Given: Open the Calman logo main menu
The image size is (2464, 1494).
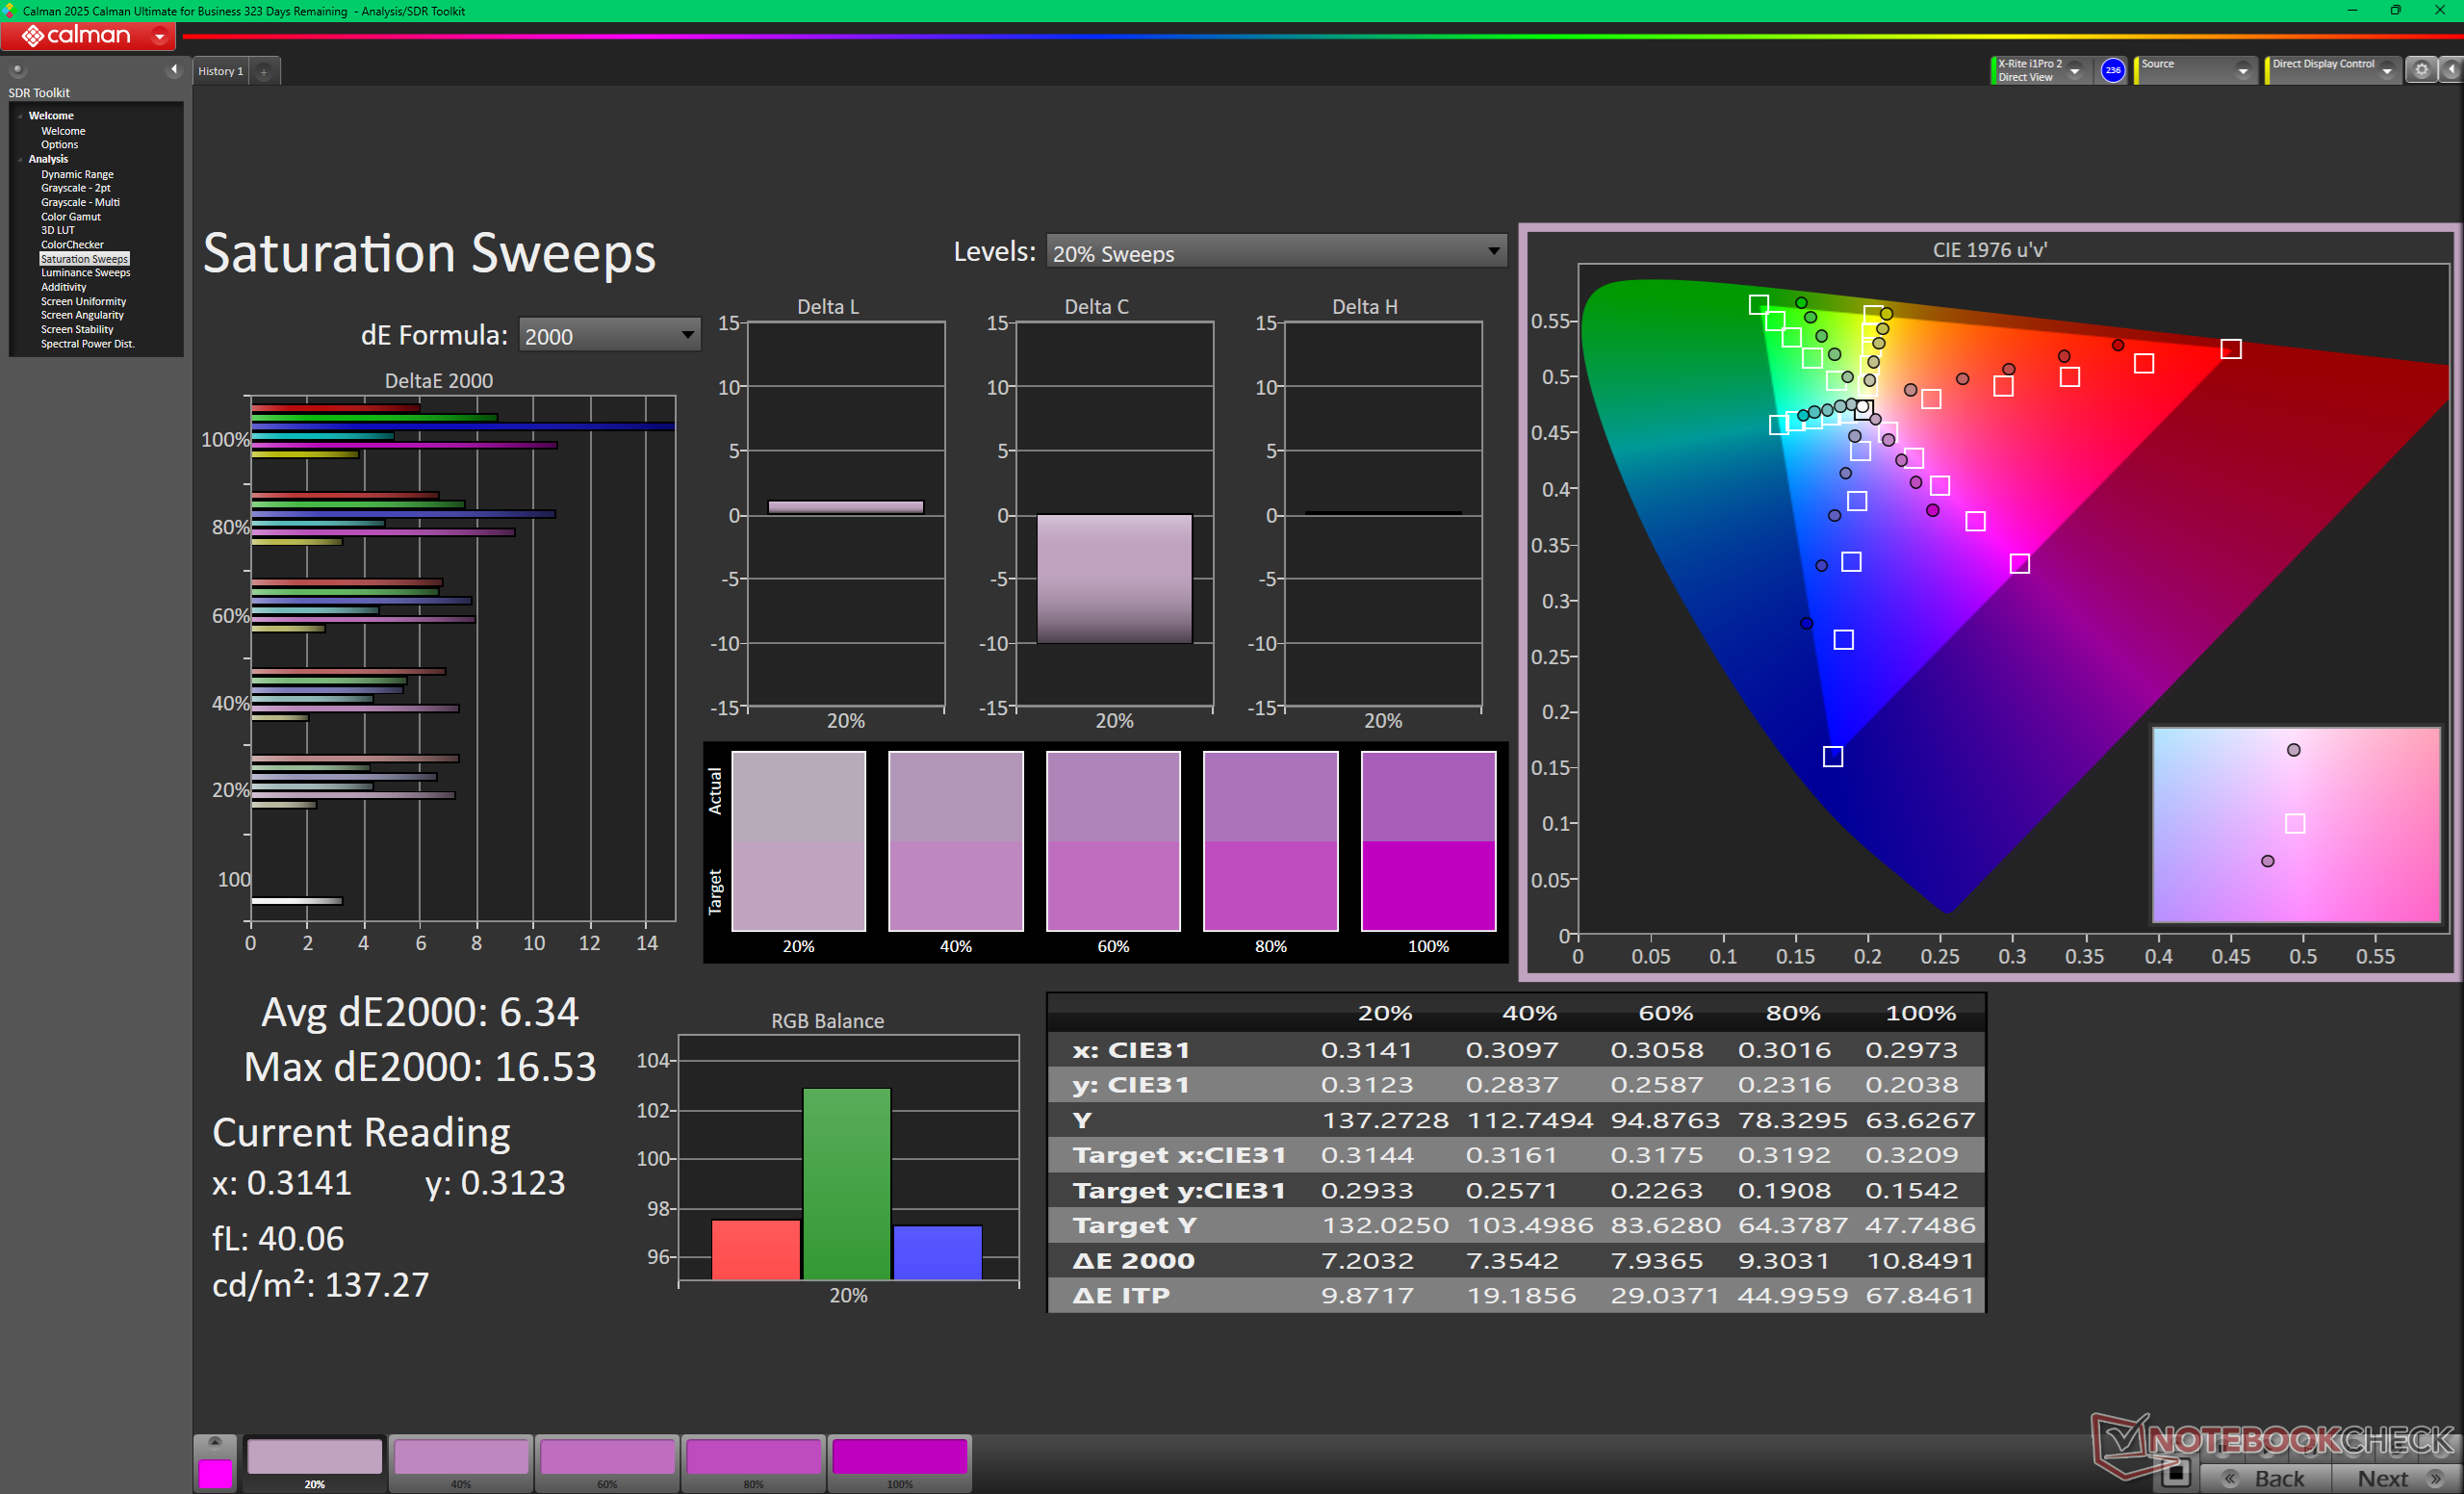Looking at the screenshot, I should tap(87, 36).
